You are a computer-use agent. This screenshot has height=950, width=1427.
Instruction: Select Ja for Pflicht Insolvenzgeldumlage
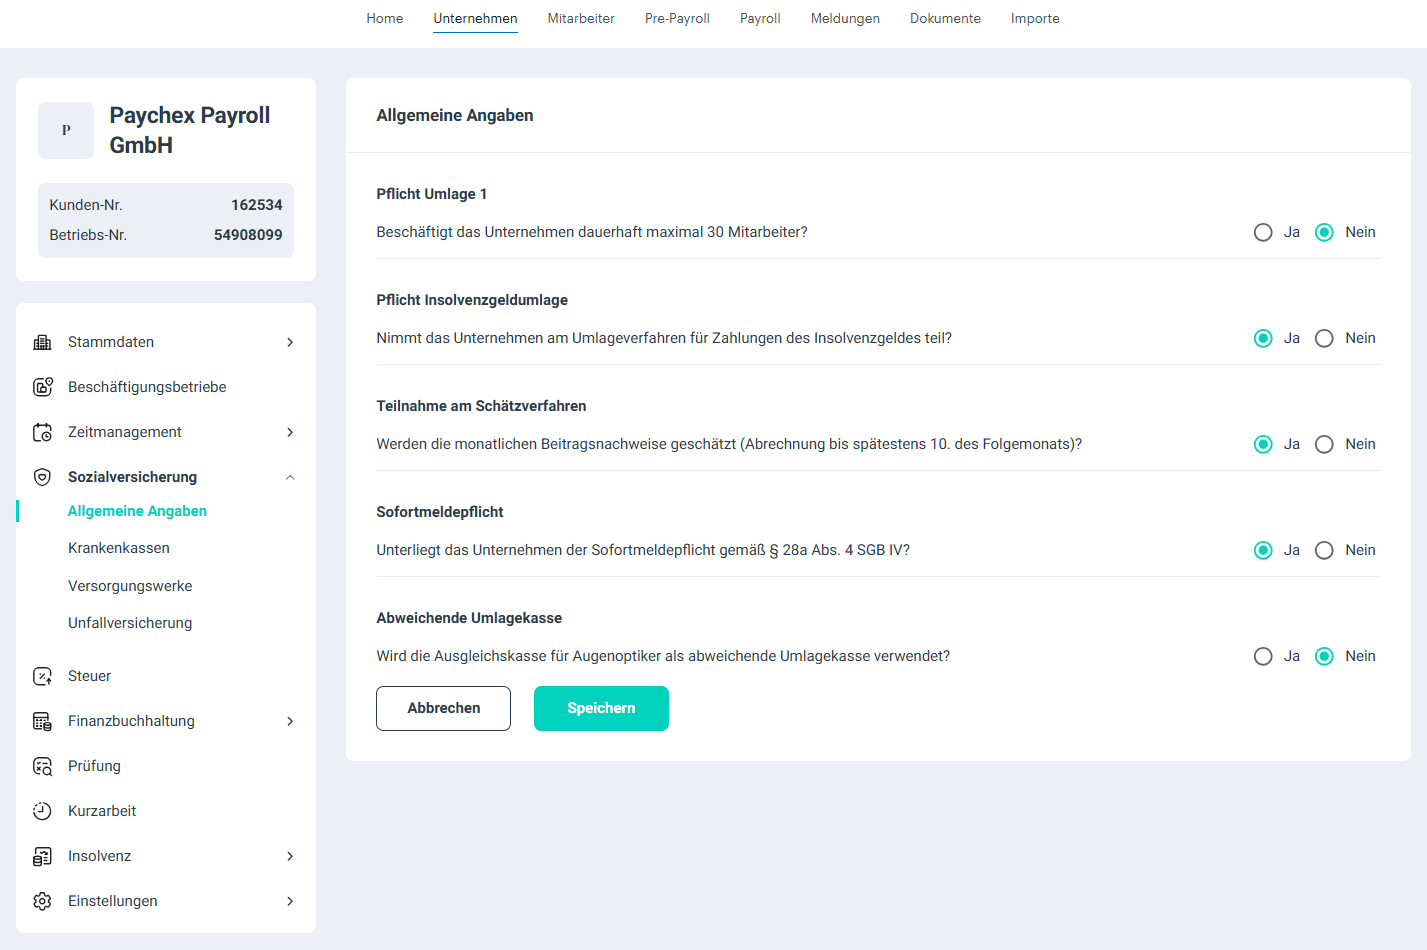pos(1263,338)
